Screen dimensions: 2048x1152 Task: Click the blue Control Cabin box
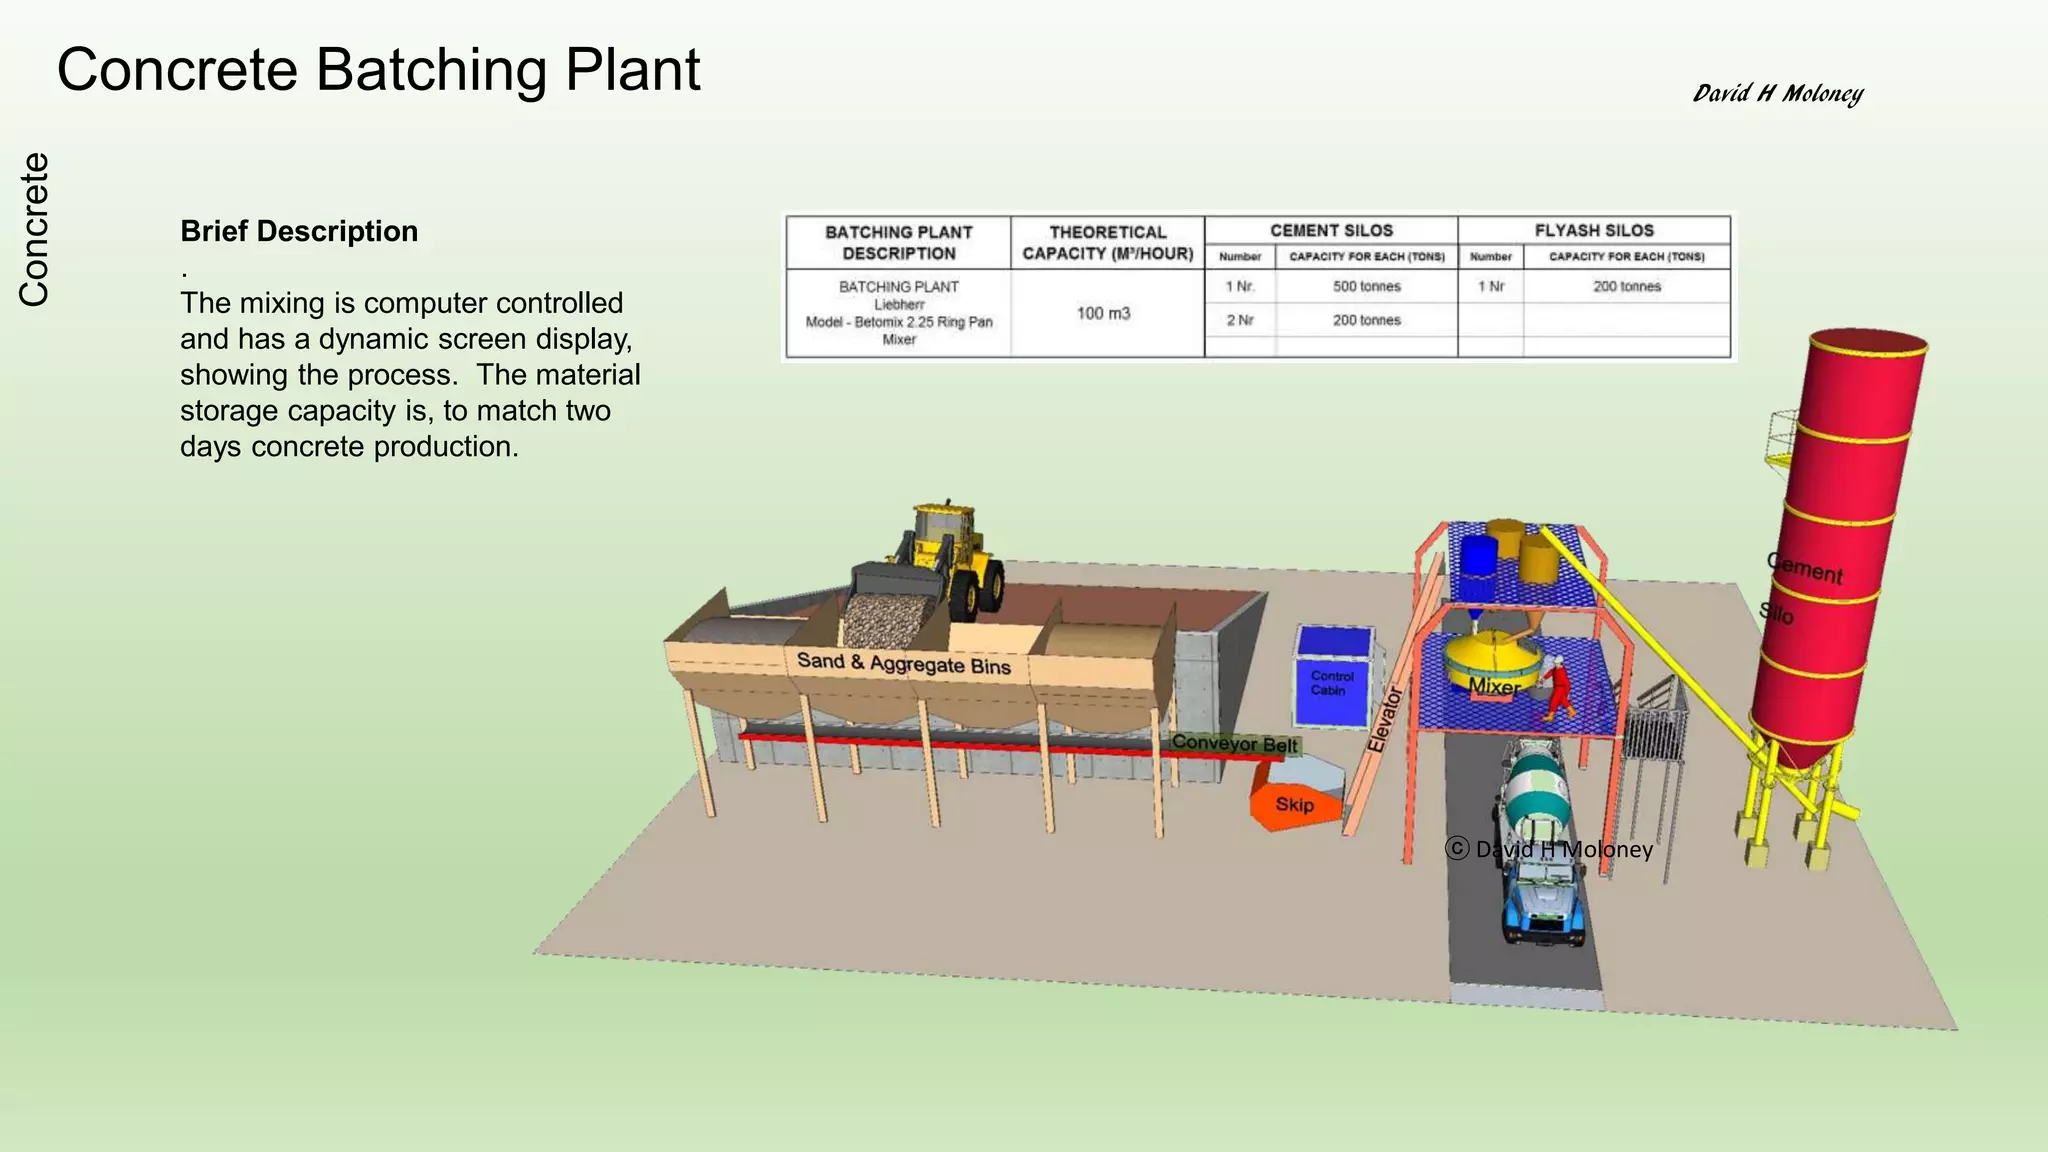click(x=1333, y=676)
